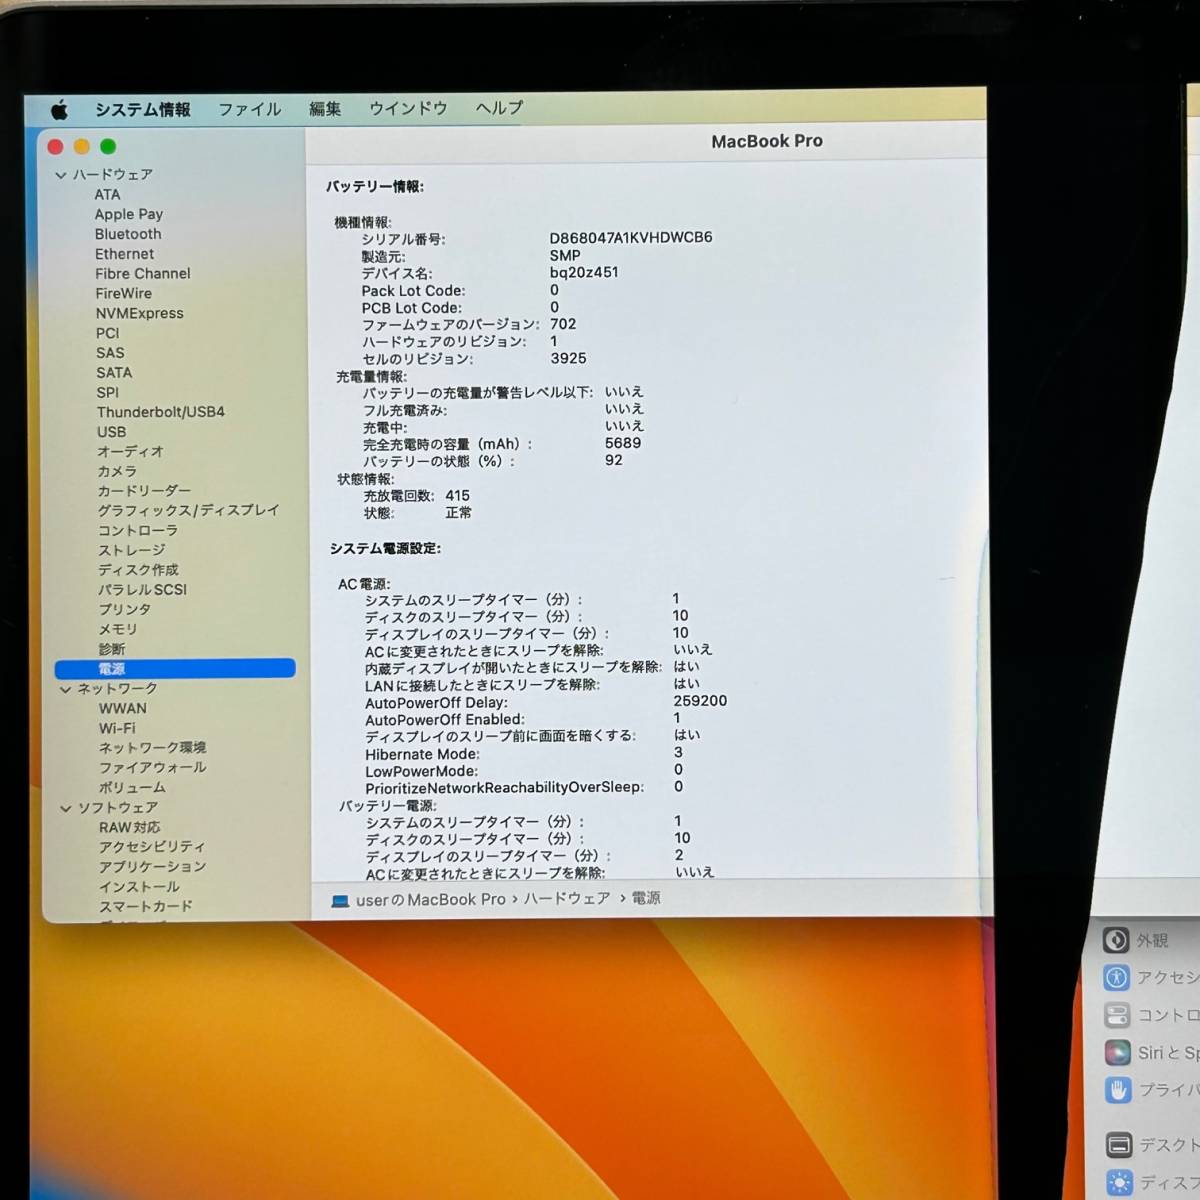Select メモリ in the sidebar
The image size is (1200, 1200).
[x=118, y=629]
